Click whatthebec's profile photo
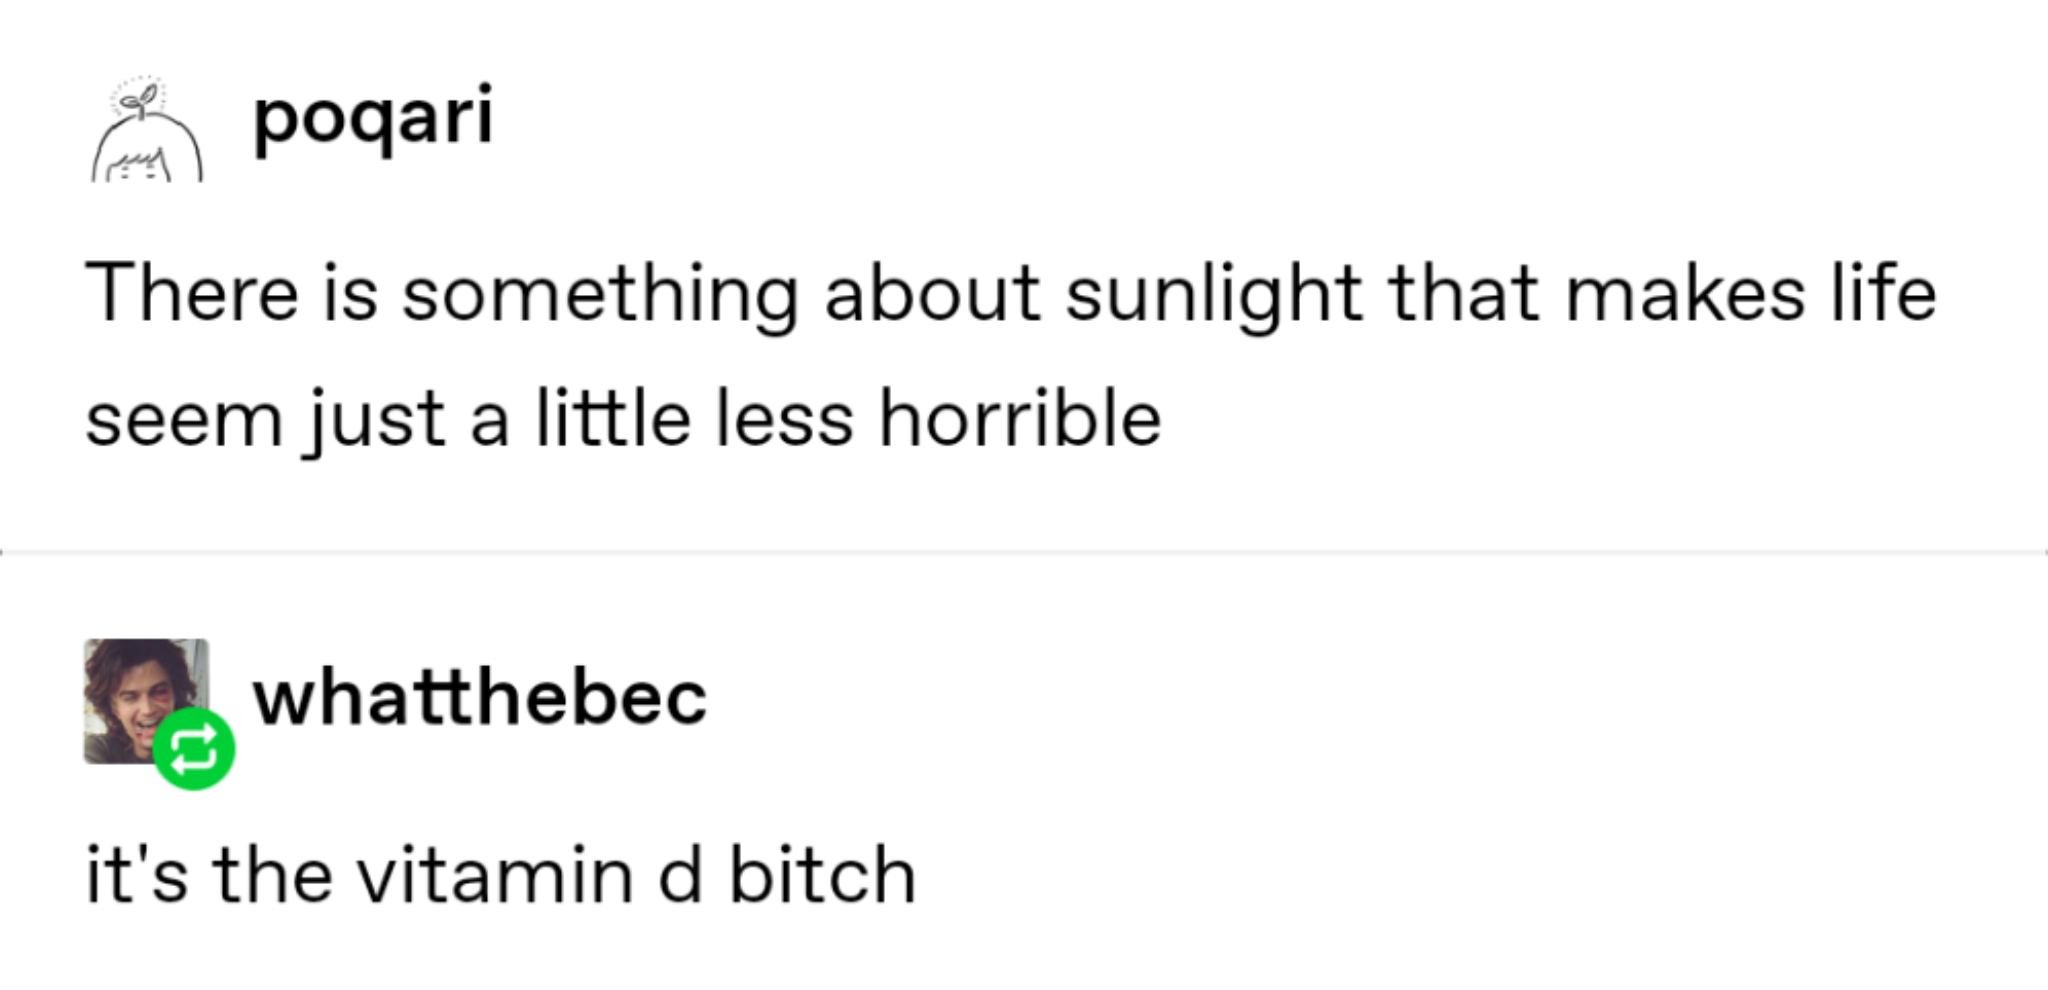Image resolution: width=2048 pixels, height=990 pixels. 130,690
